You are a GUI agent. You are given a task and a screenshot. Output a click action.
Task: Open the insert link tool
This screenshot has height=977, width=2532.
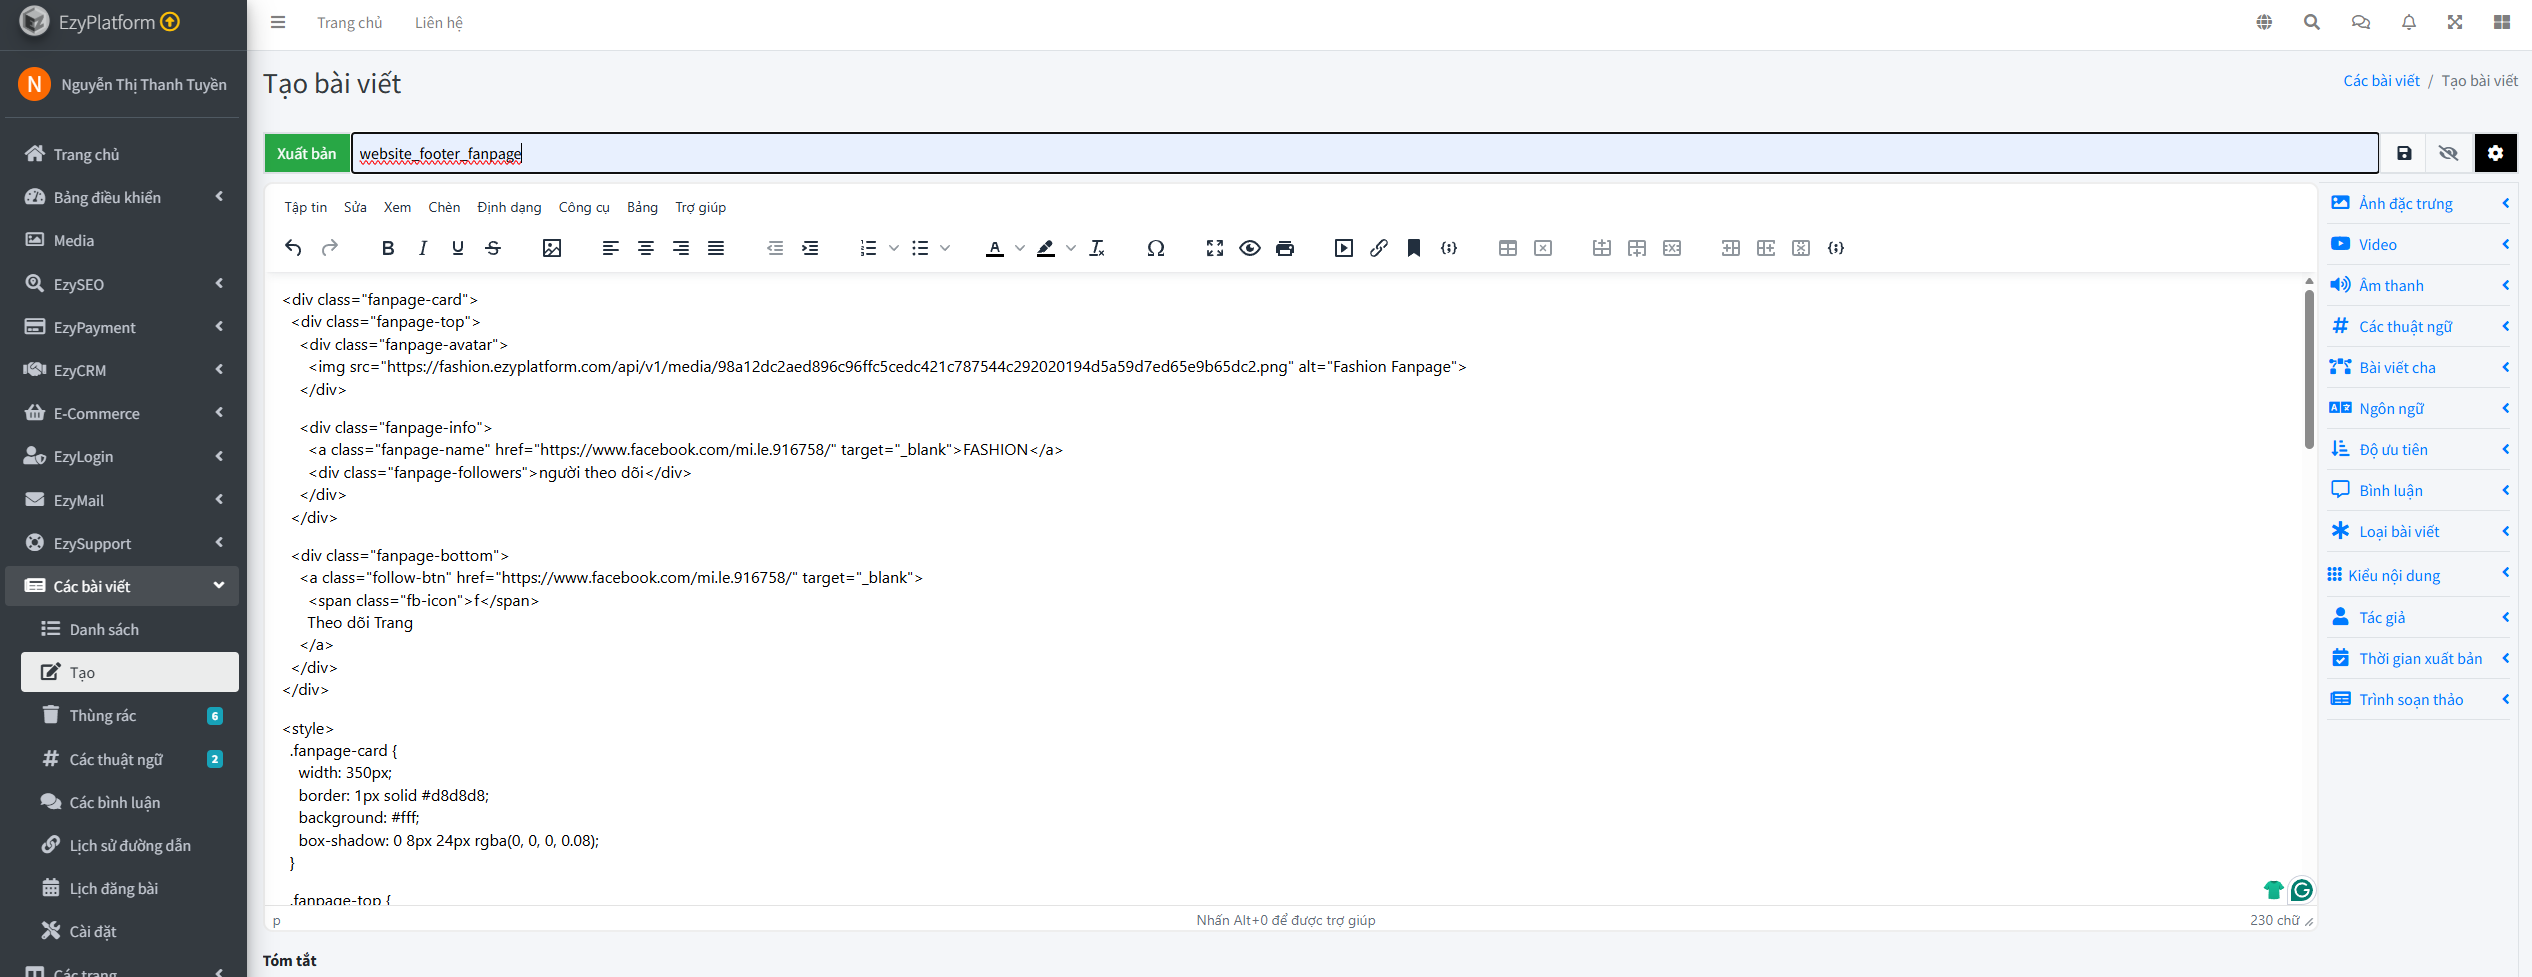(x=1378, y=248)
